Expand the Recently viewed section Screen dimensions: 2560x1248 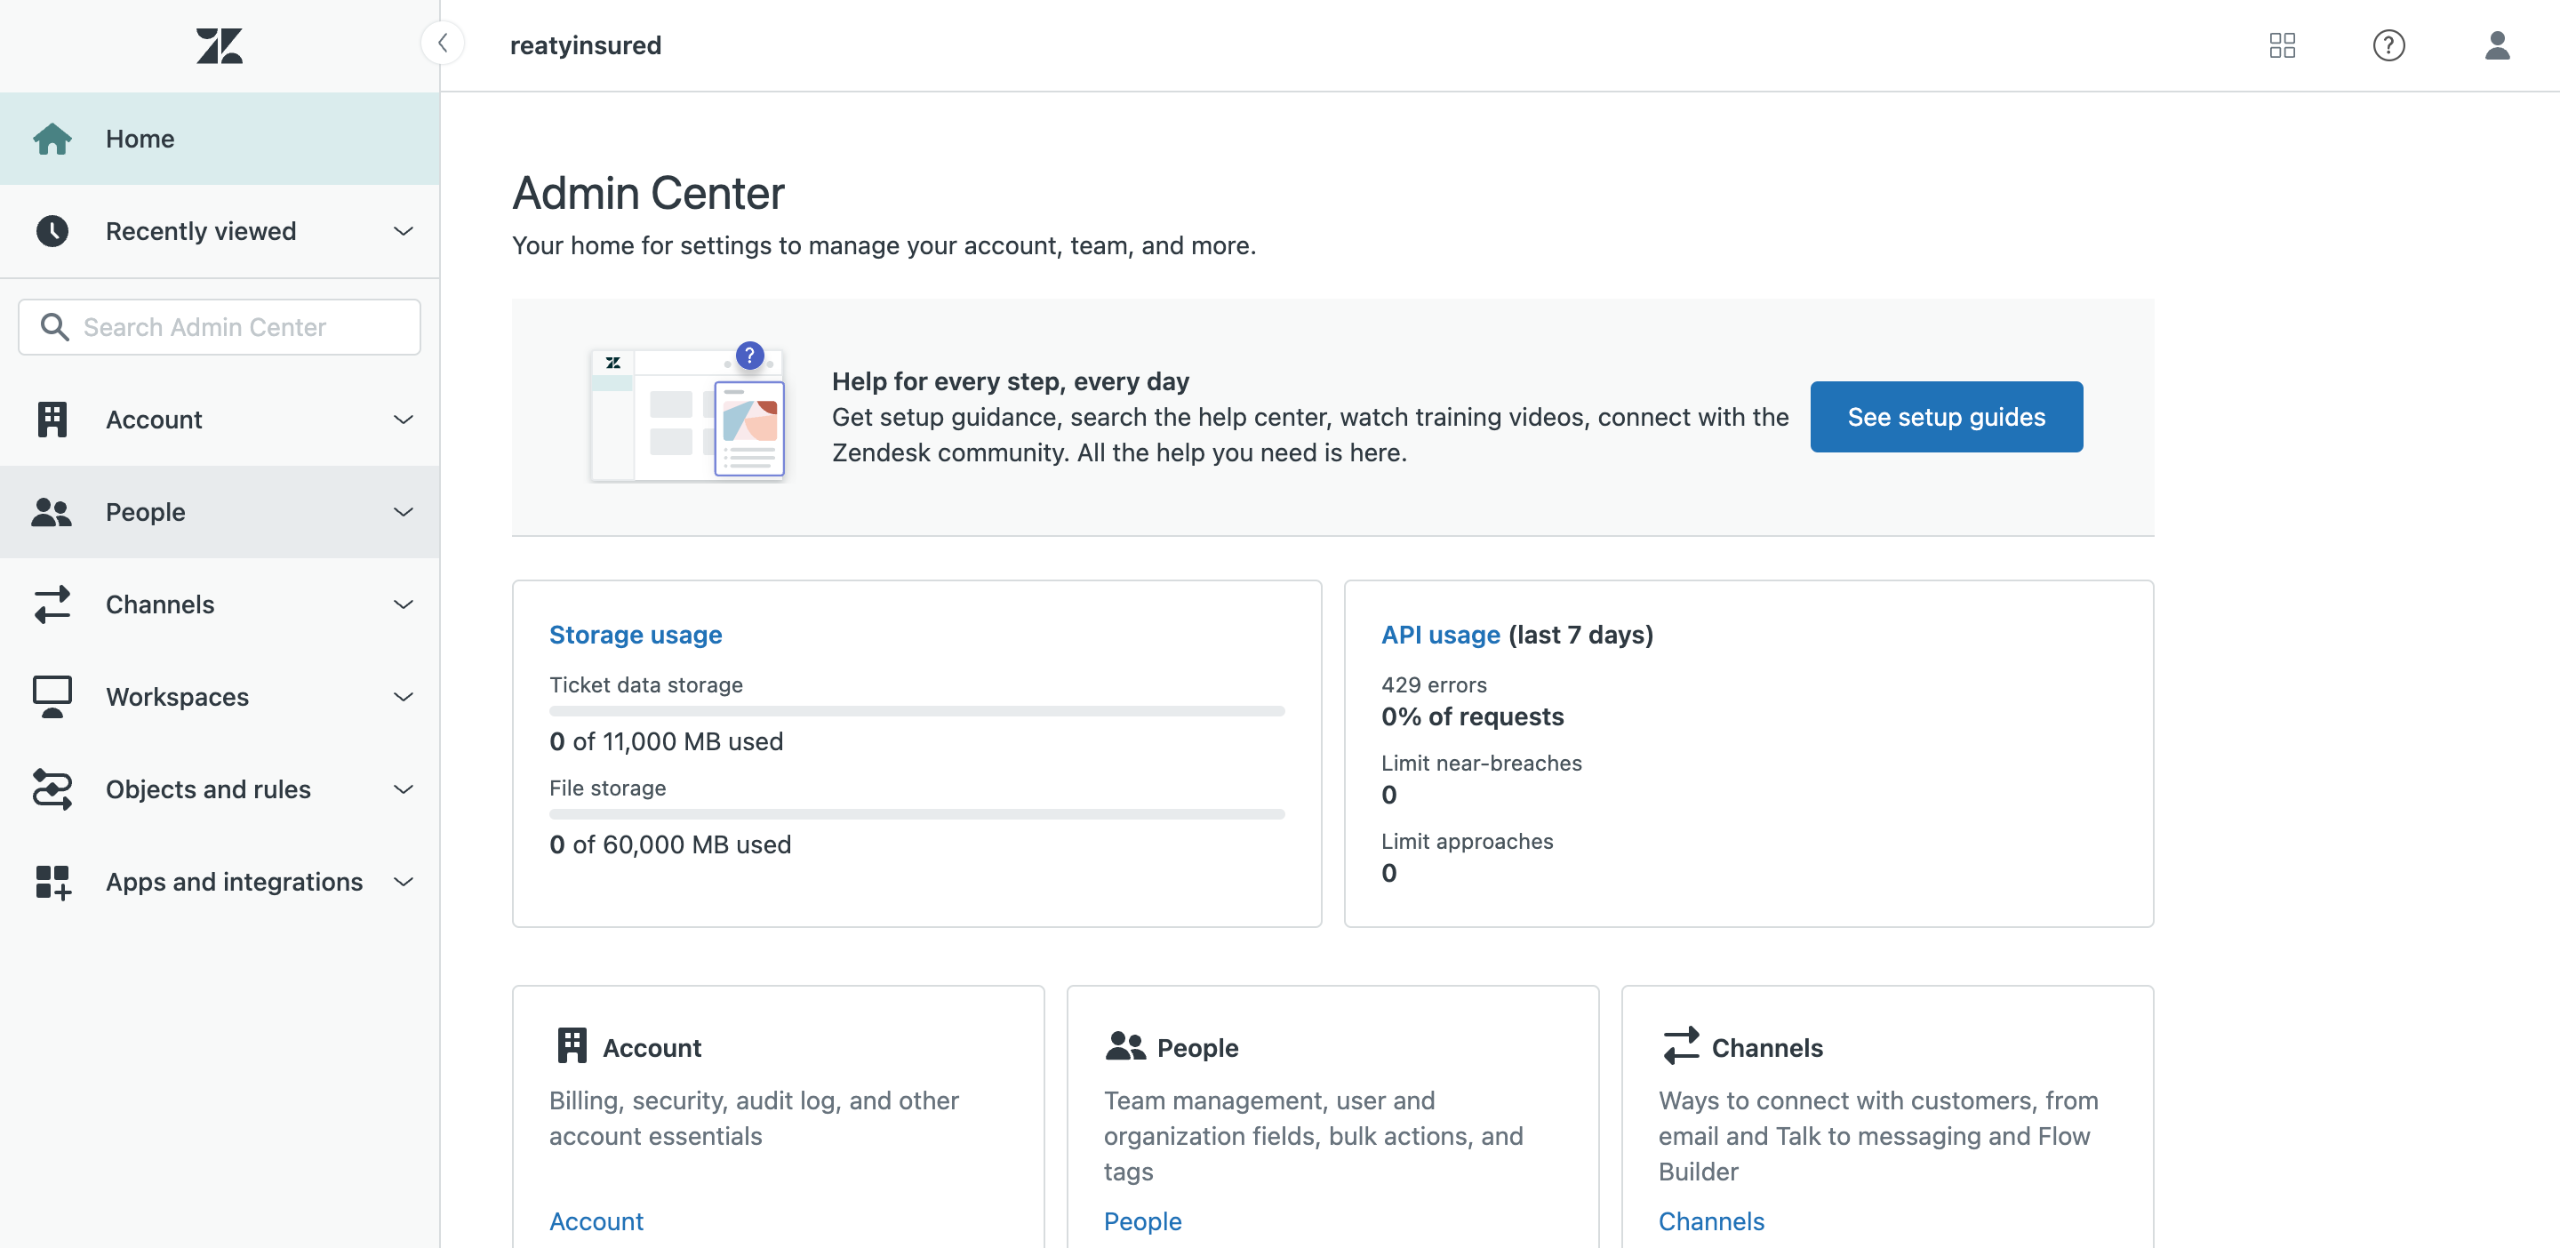click(403, 231)
